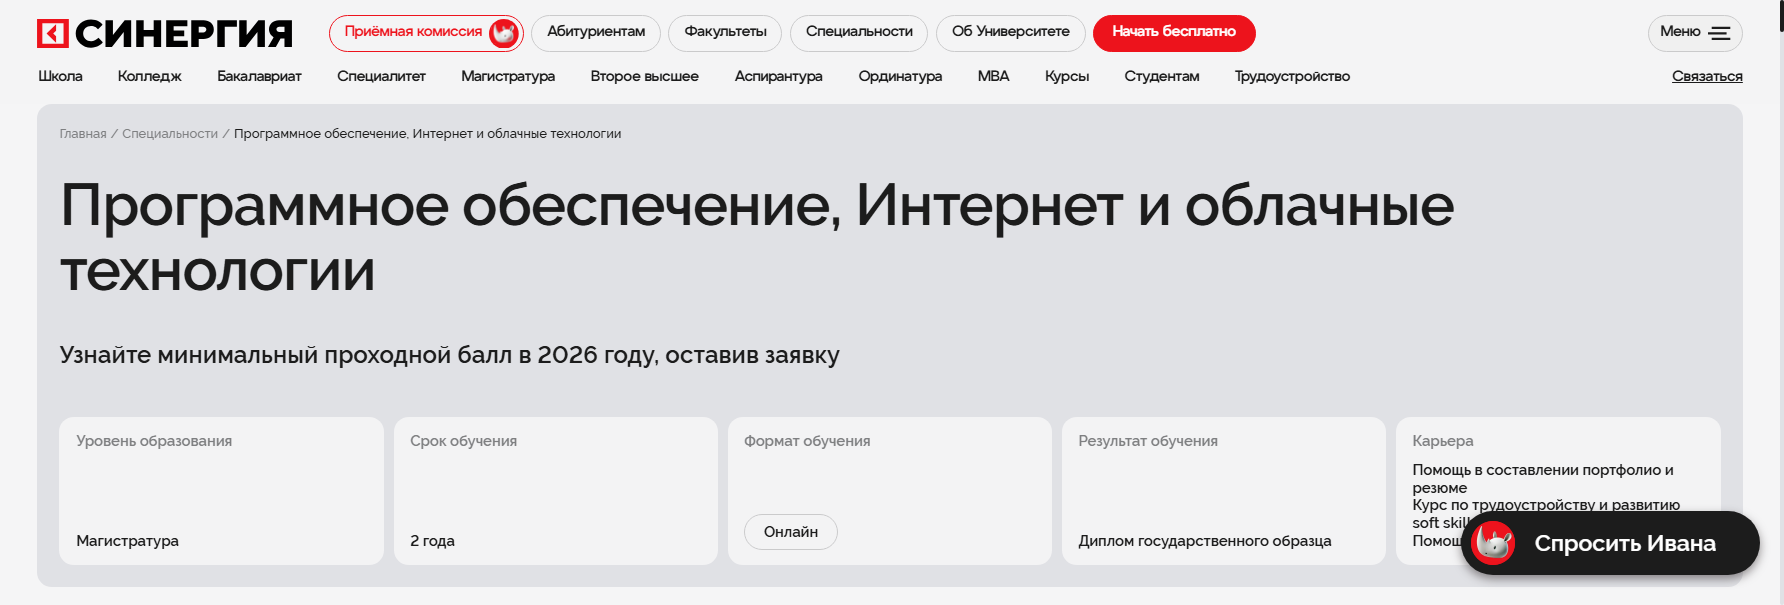
Task: Click the red Начать бесплатно button
Action: coord(1174,33)
